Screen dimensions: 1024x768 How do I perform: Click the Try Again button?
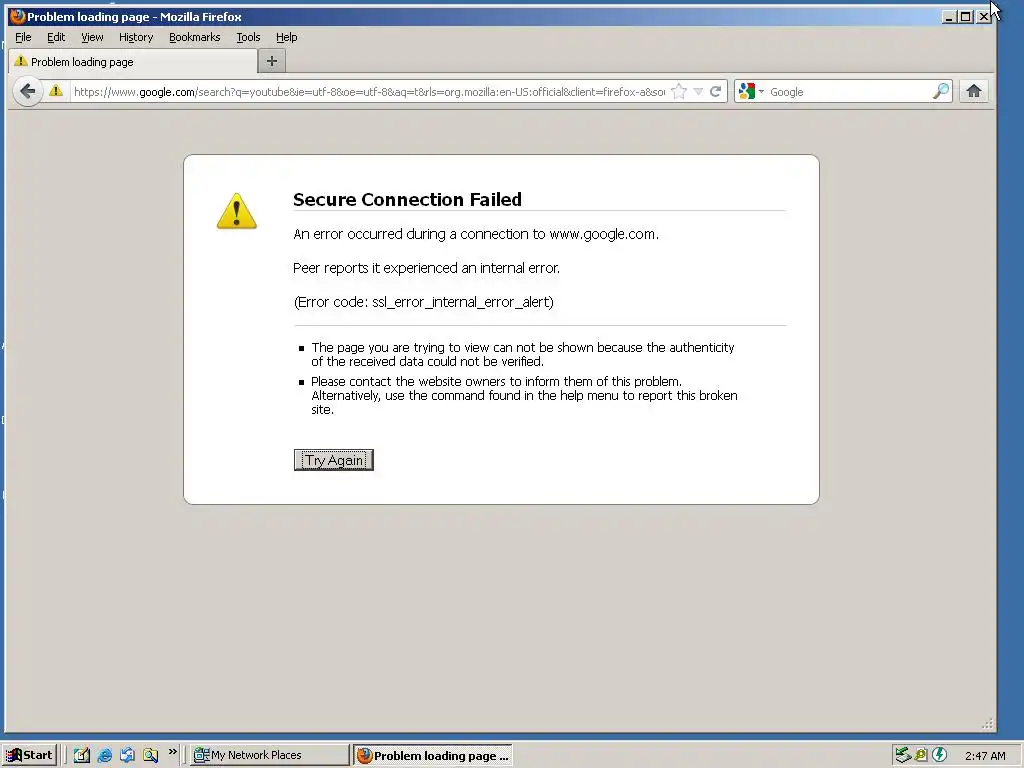pos(334,460)
